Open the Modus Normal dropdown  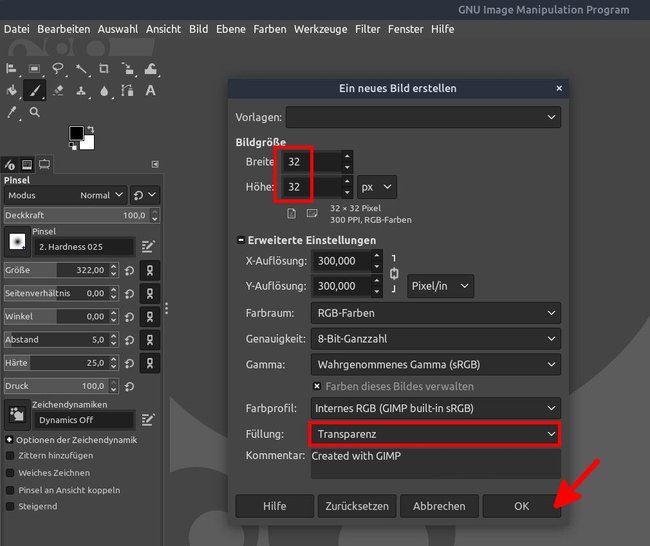coord(65,195)
